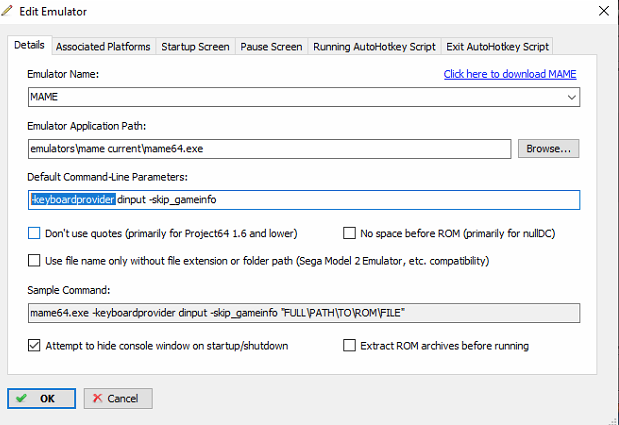Screen dimensions: 619x425
Task: Click the Emulator Application Path: label
Action: (x=86, y=126)
